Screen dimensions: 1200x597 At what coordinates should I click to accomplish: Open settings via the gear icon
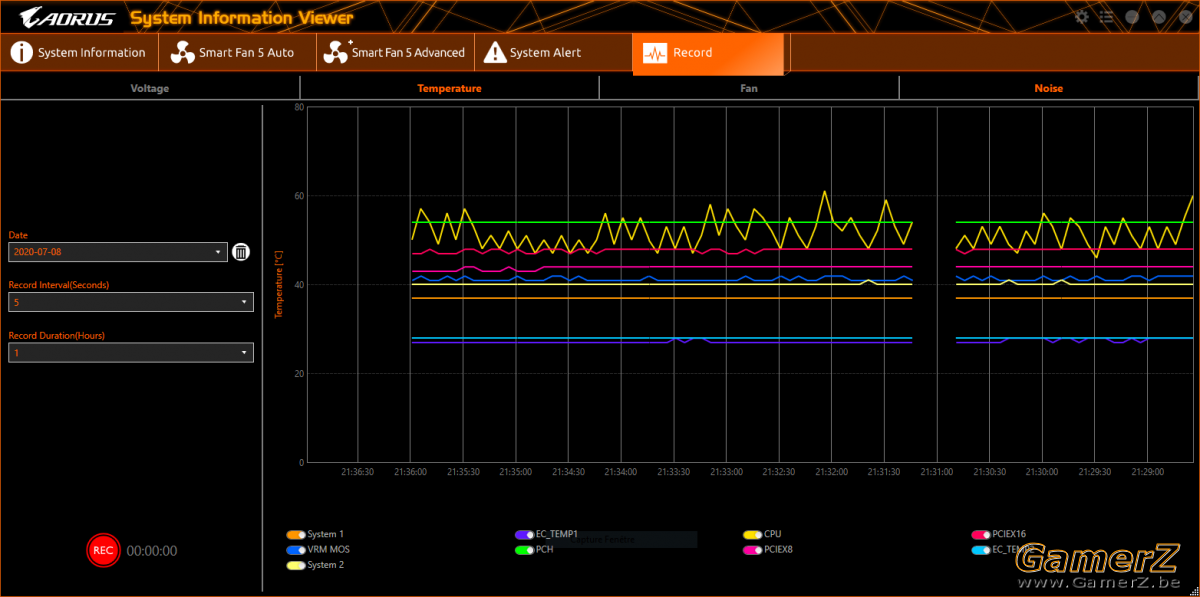pos(1081,17)
